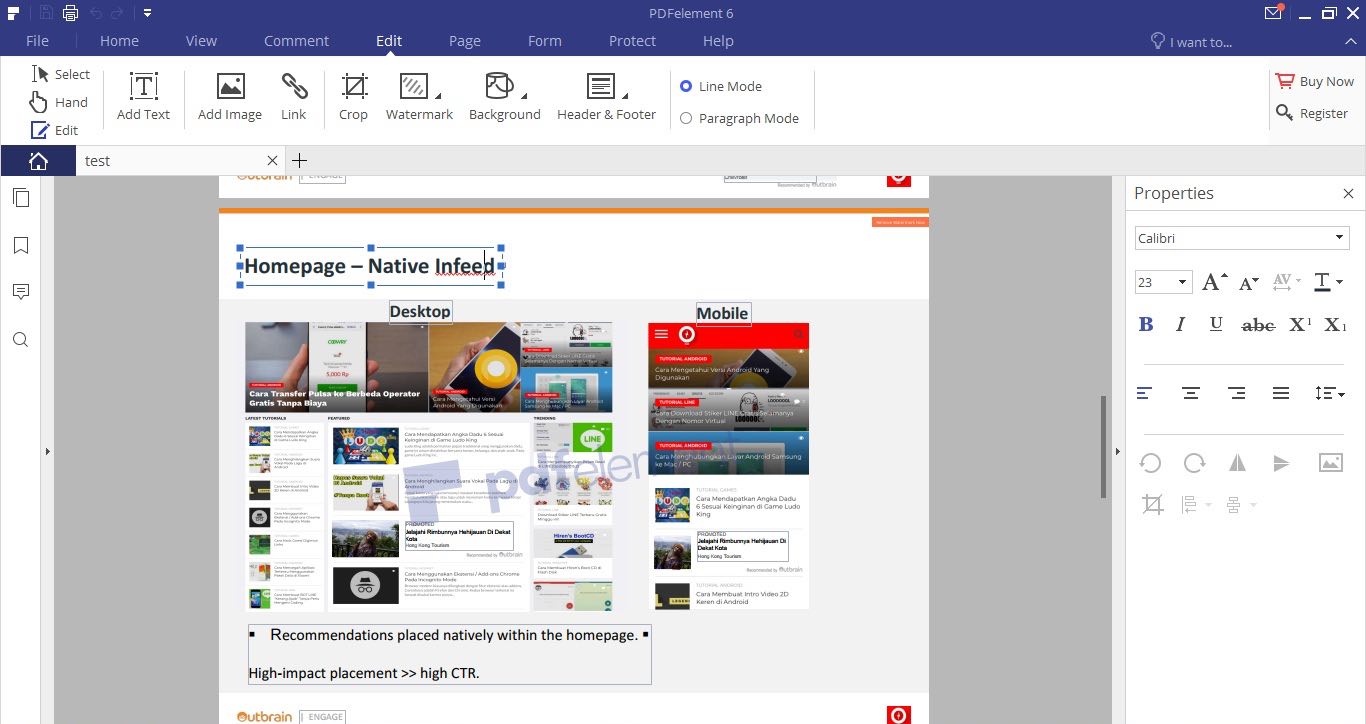Center-align text in Properties panel
Image resolution: width=1366 pixels, height=724 pixels.
pos(1190,393)
